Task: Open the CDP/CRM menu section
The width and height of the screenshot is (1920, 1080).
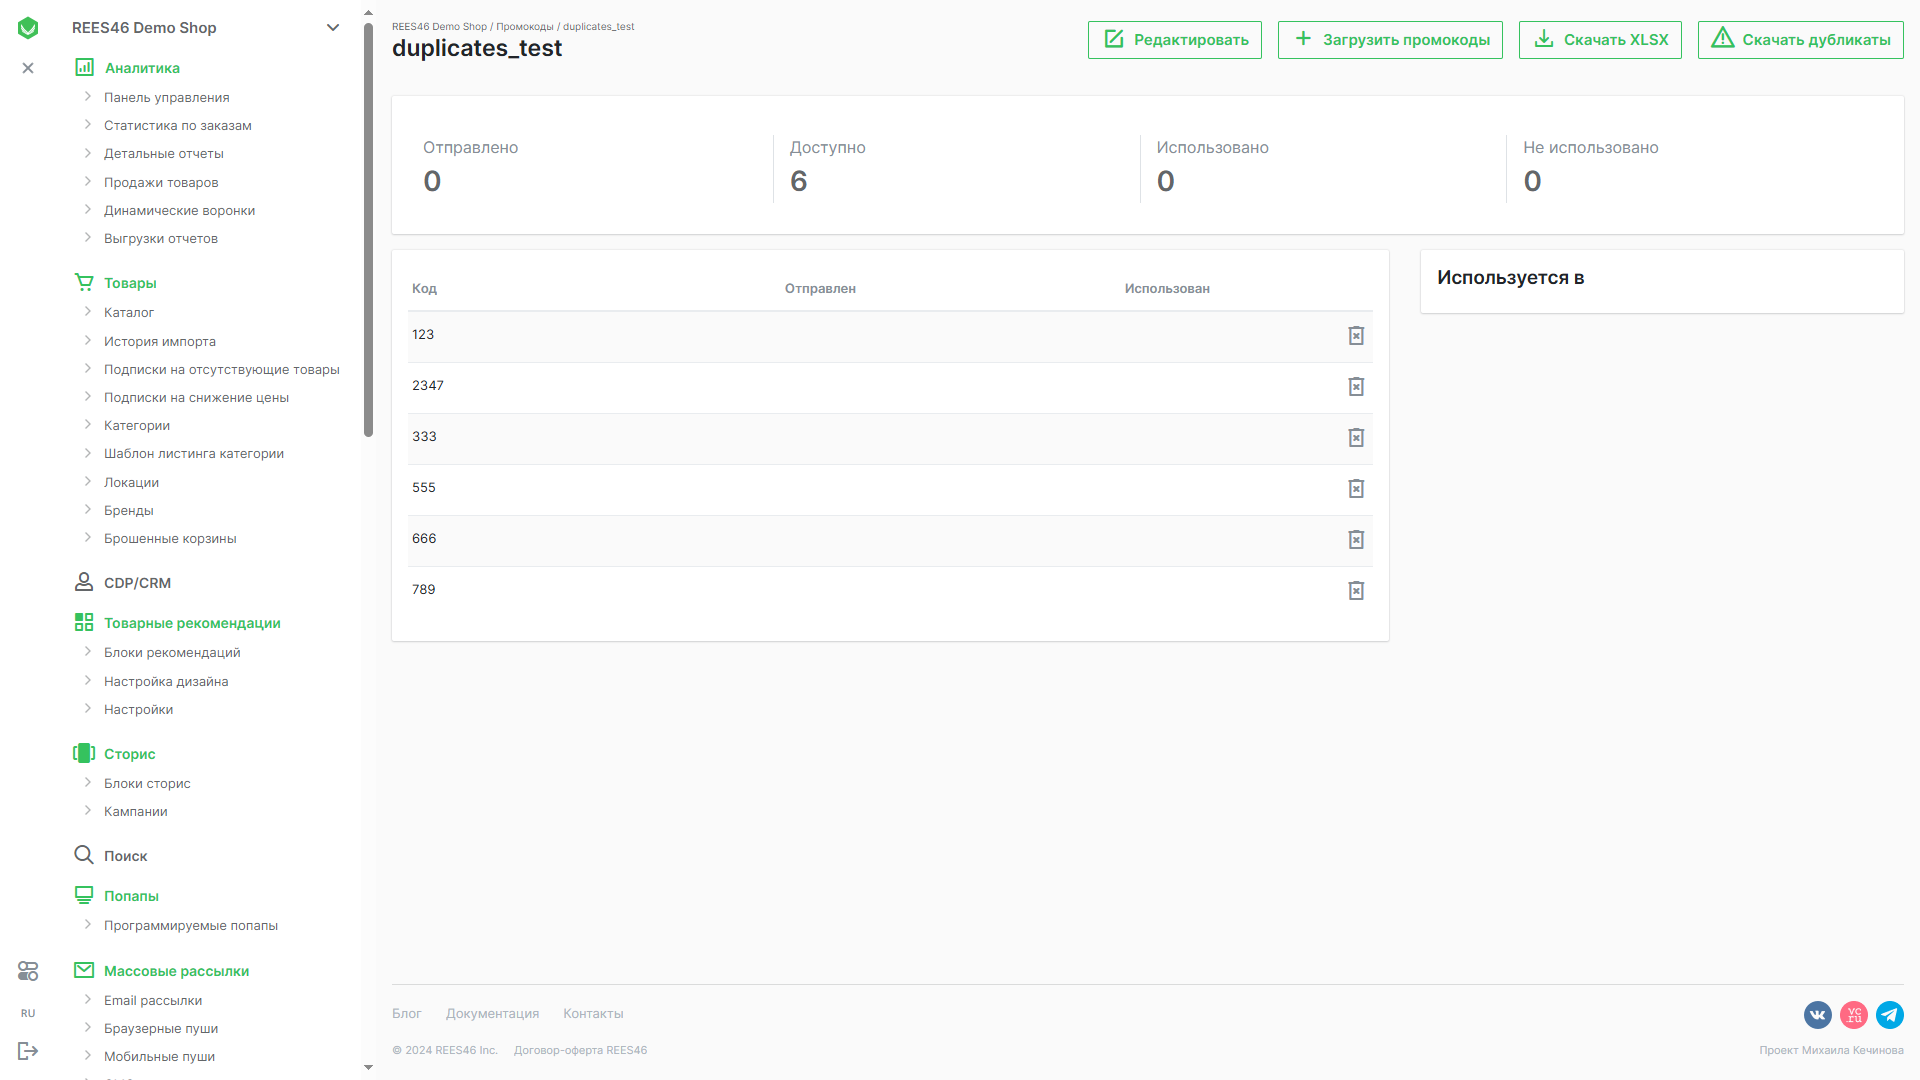Action: pyautogui.click(x=137, y=583)
